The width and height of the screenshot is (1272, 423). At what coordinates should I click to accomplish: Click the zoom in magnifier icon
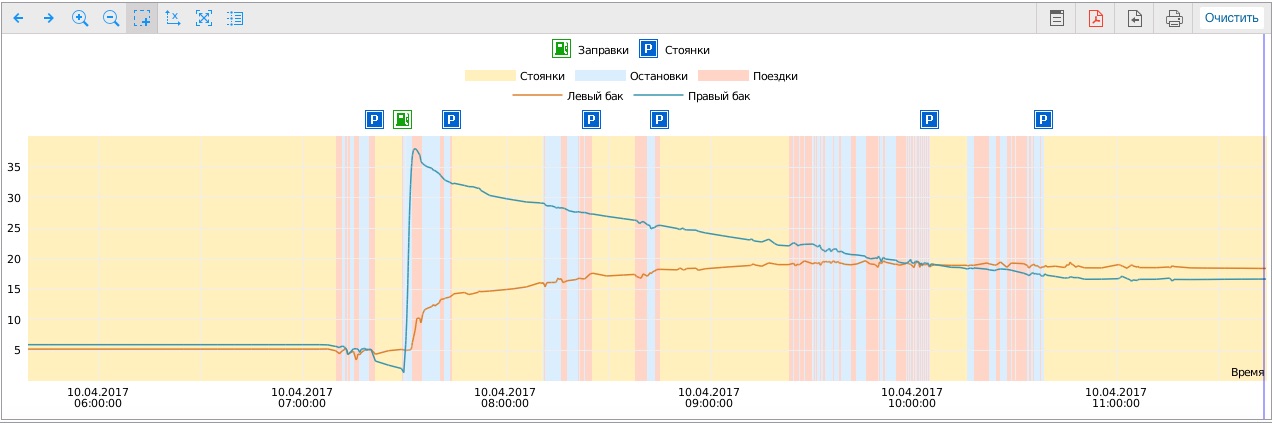click(x=80, y=18)
